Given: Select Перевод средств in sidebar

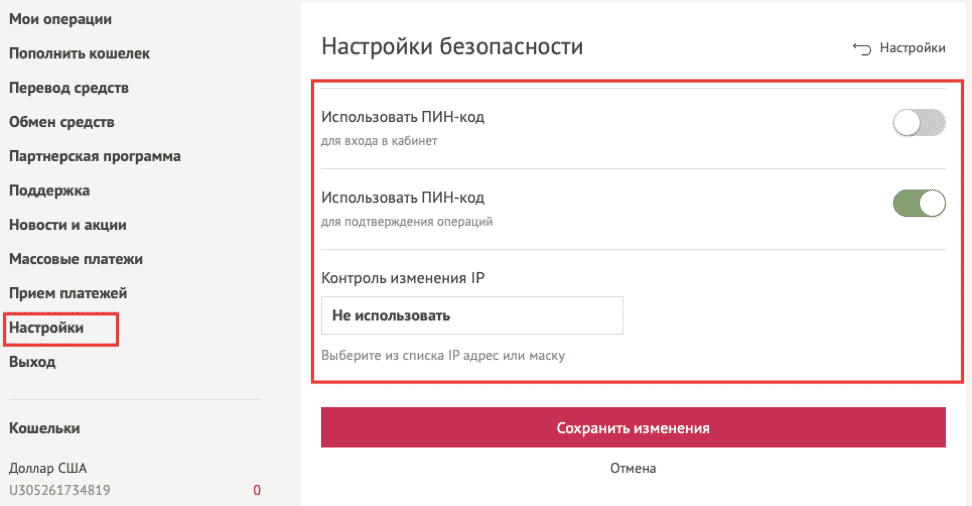Looking at the screenshot, I should pyautogui.click(x=69, y=88).
